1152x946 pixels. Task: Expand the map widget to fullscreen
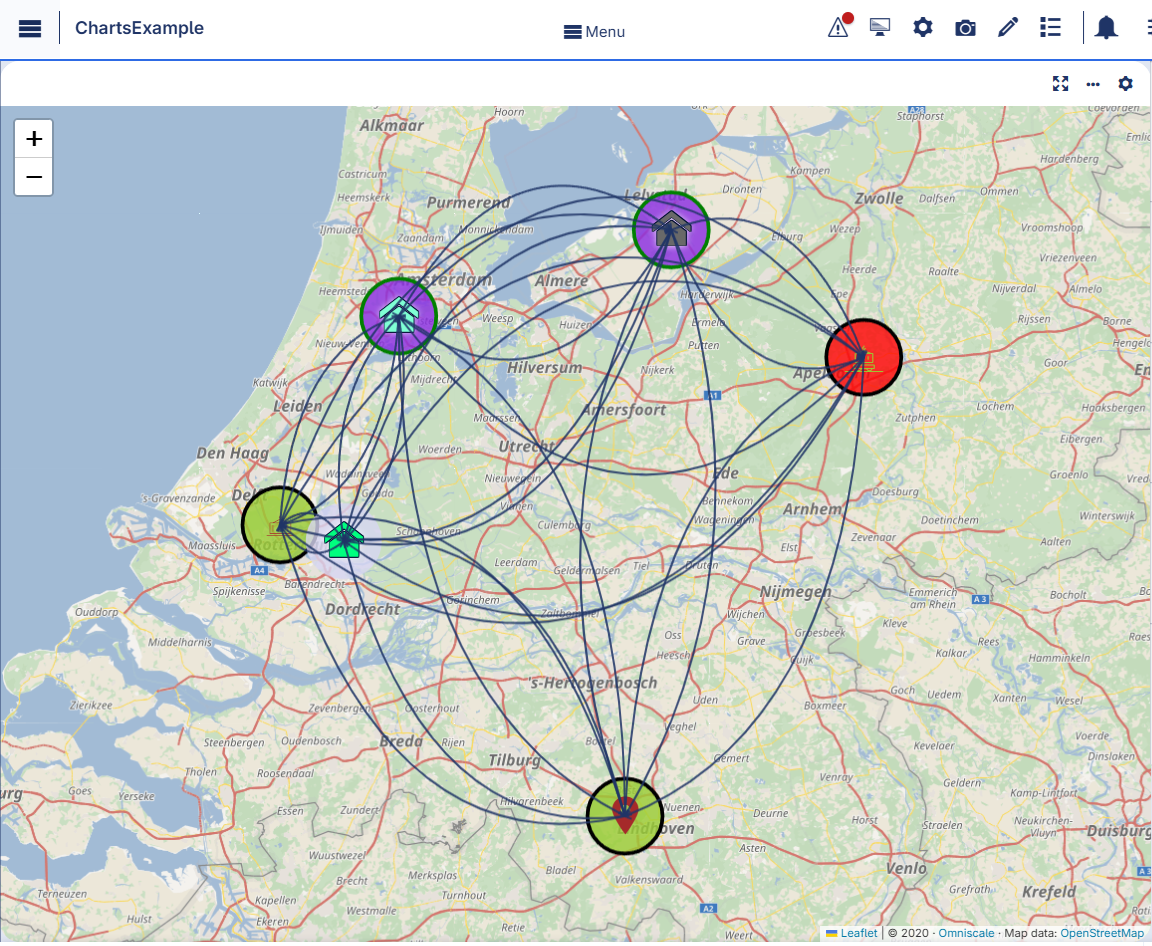(x=1060, y=84)
